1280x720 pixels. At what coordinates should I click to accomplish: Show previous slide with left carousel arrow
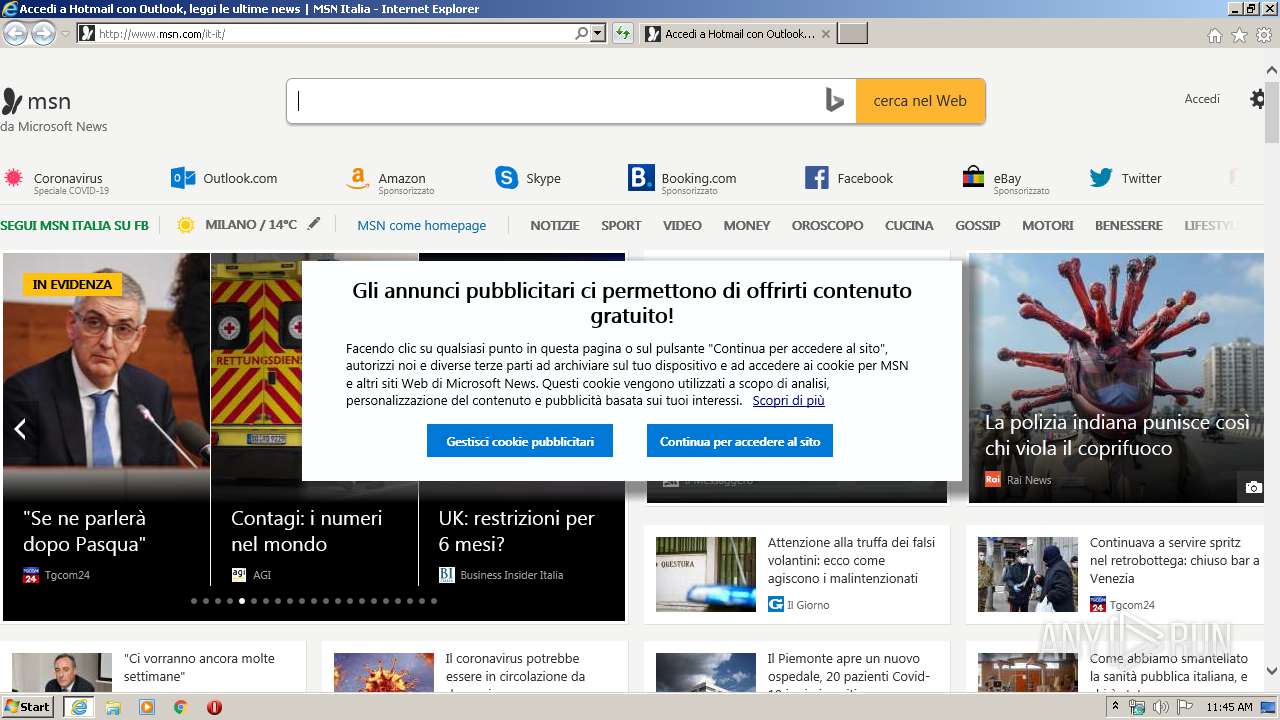tap(19, 429)
